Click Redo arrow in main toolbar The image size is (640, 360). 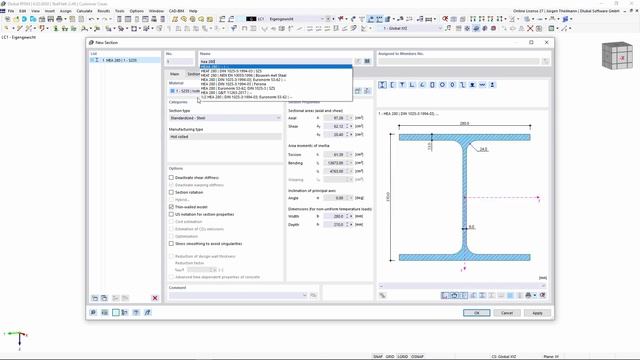(x=104, y=19)
